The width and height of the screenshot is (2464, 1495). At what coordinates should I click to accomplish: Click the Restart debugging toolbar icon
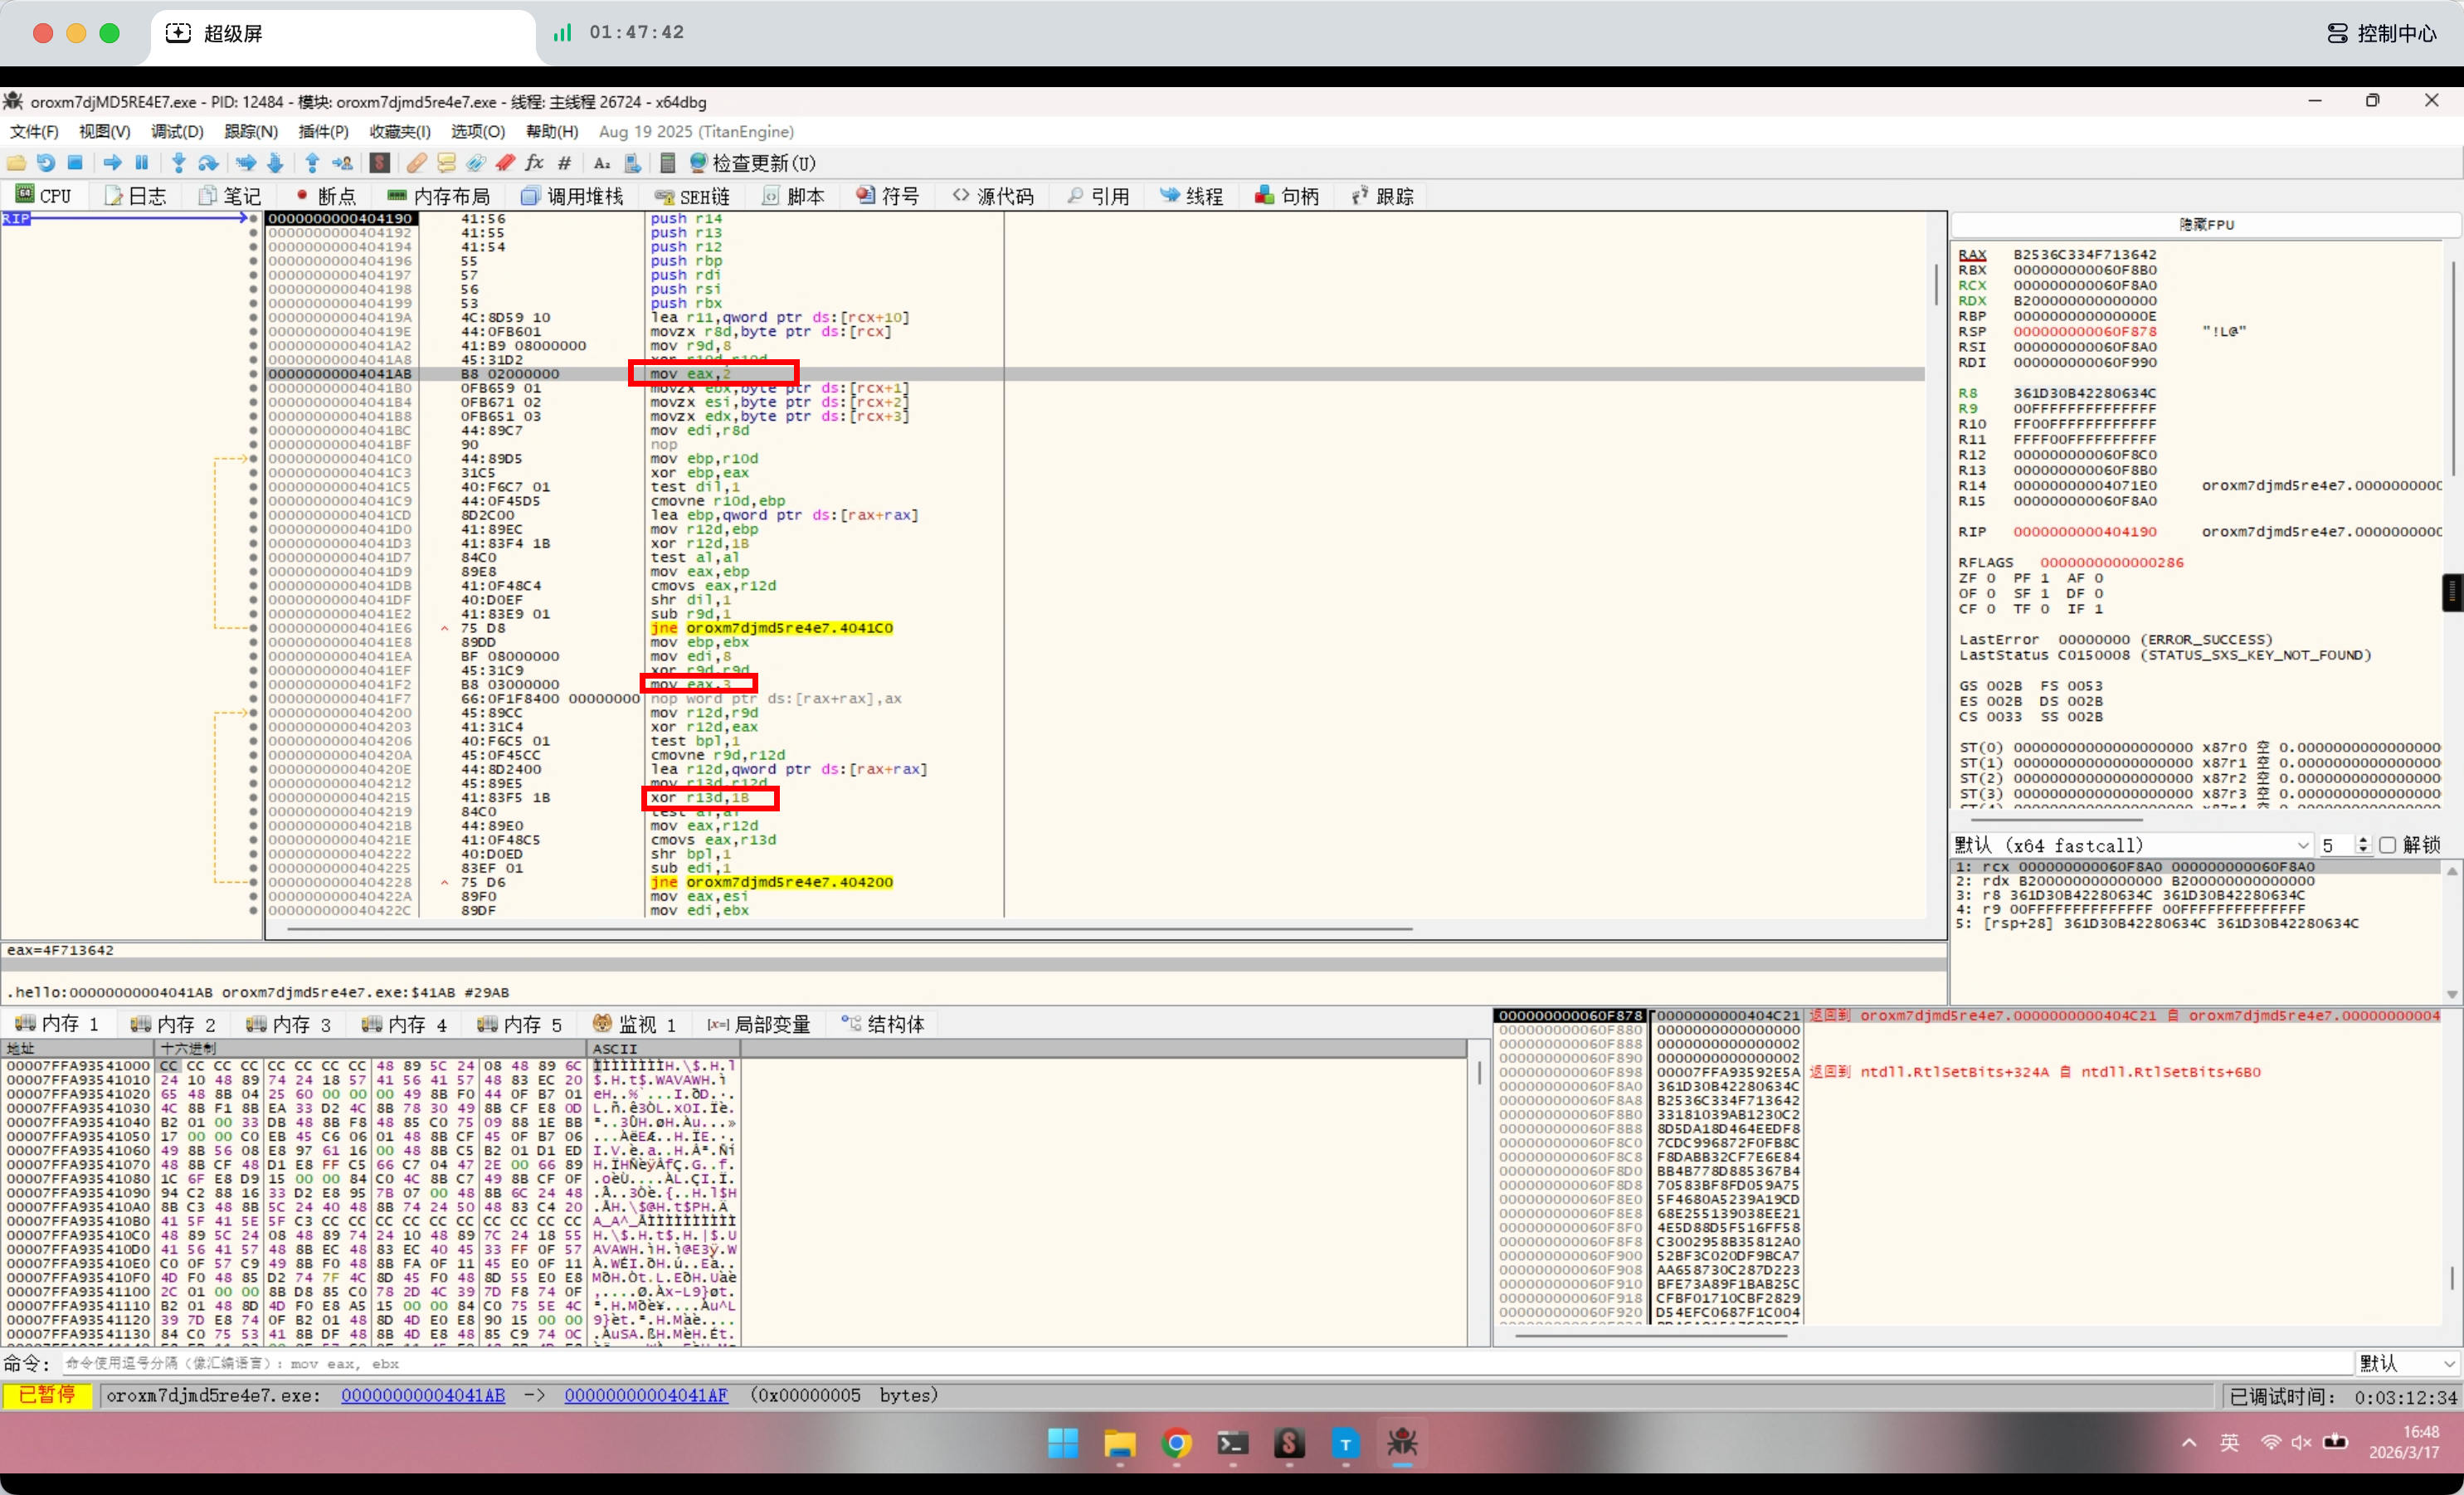pos(46,163)
